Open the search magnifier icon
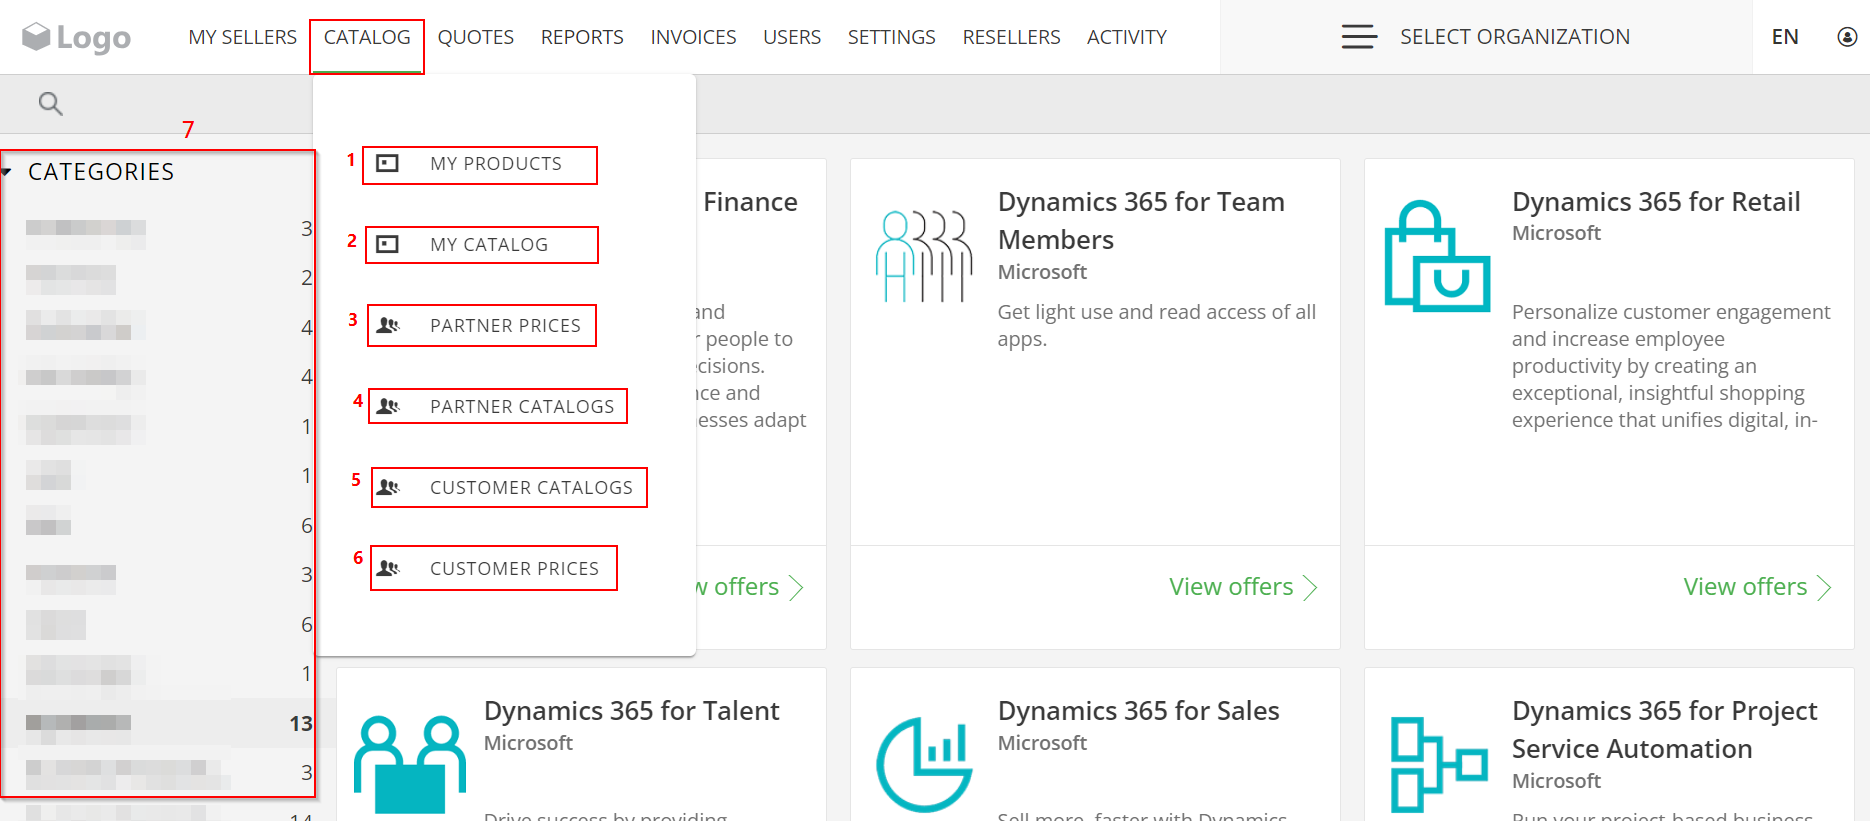The height and width of the screenshot is (821, 1870). pyautogui.click(x=50, y=103)
